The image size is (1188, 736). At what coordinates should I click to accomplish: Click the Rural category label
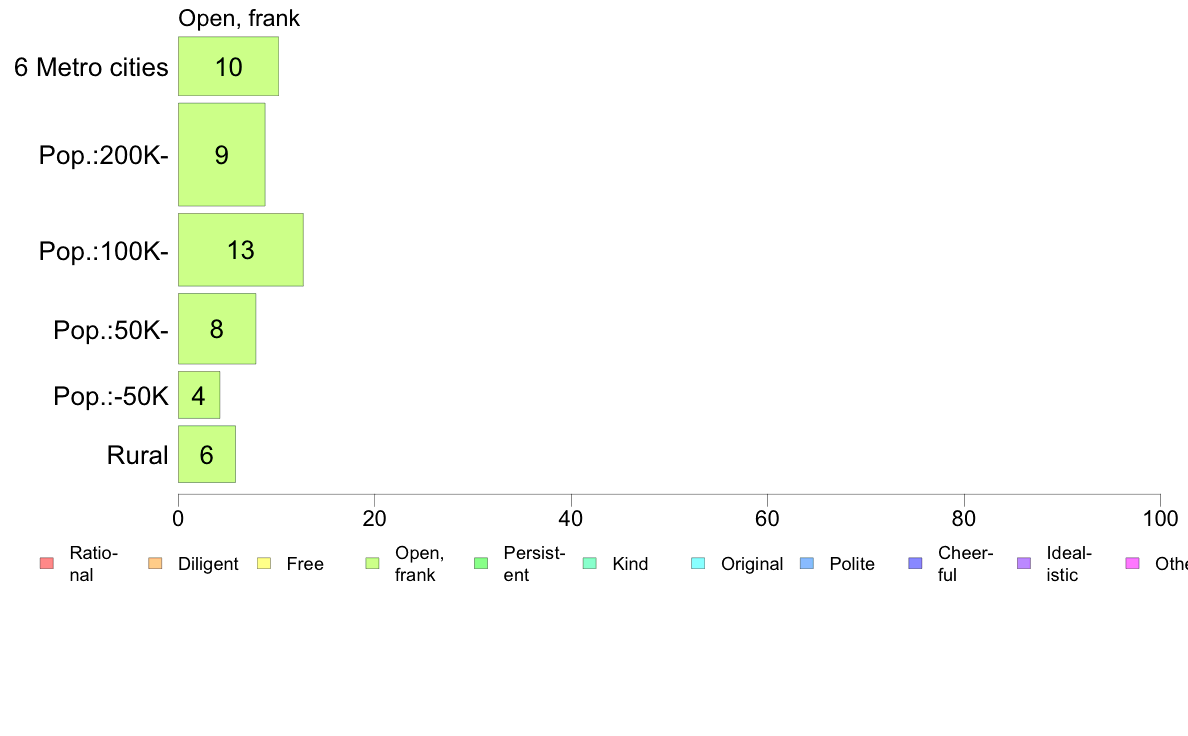[137, 455]
